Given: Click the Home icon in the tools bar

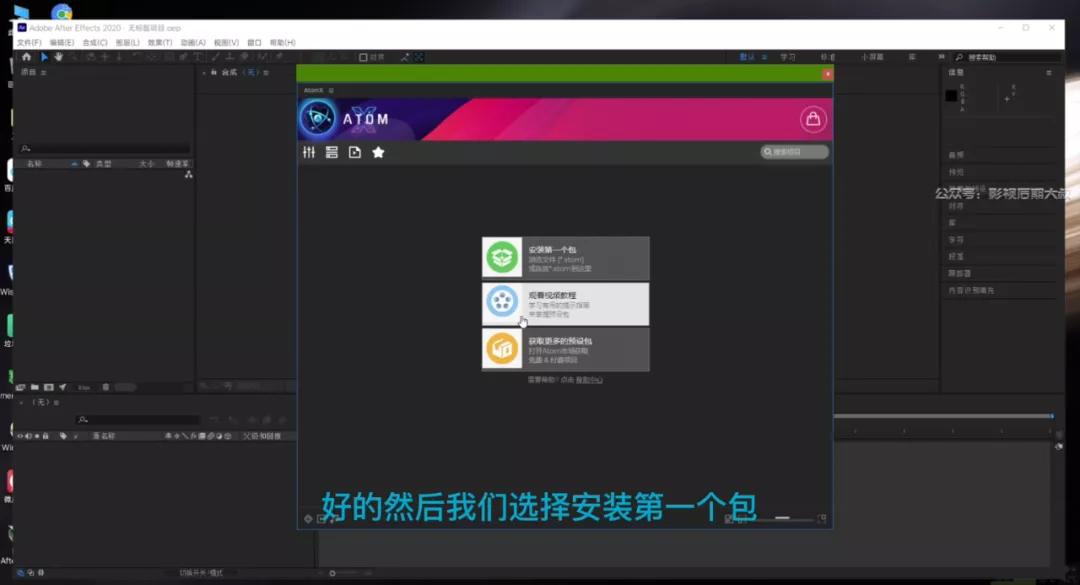Looking at the screenshot, I should (28, 57).
